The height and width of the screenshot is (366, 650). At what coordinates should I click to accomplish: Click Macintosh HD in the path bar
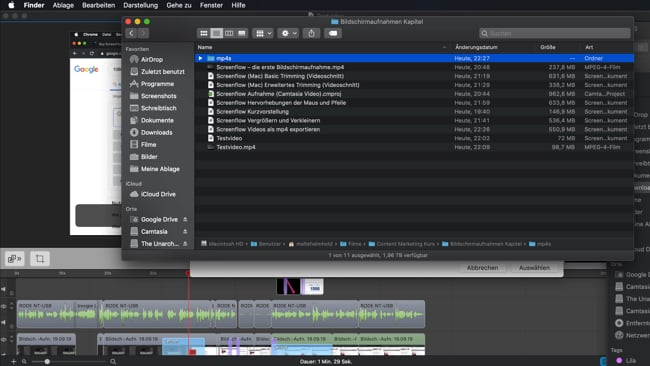(222, 244)
